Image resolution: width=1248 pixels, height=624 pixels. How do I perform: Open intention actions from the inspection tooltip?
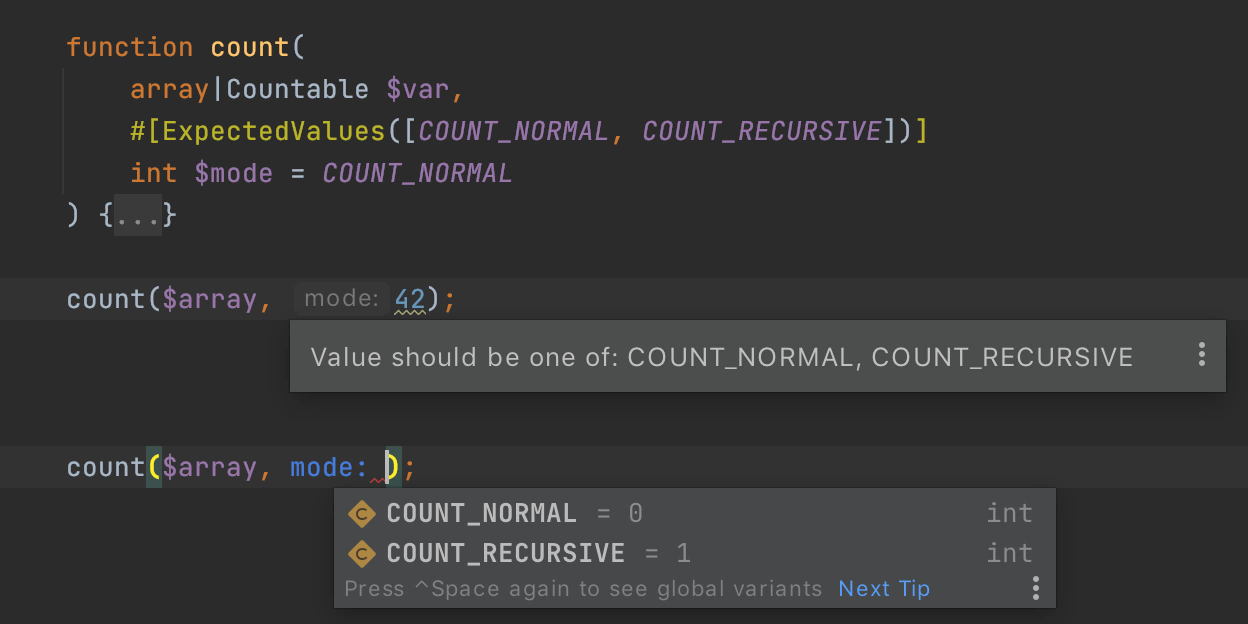[x=1200, y=356]
